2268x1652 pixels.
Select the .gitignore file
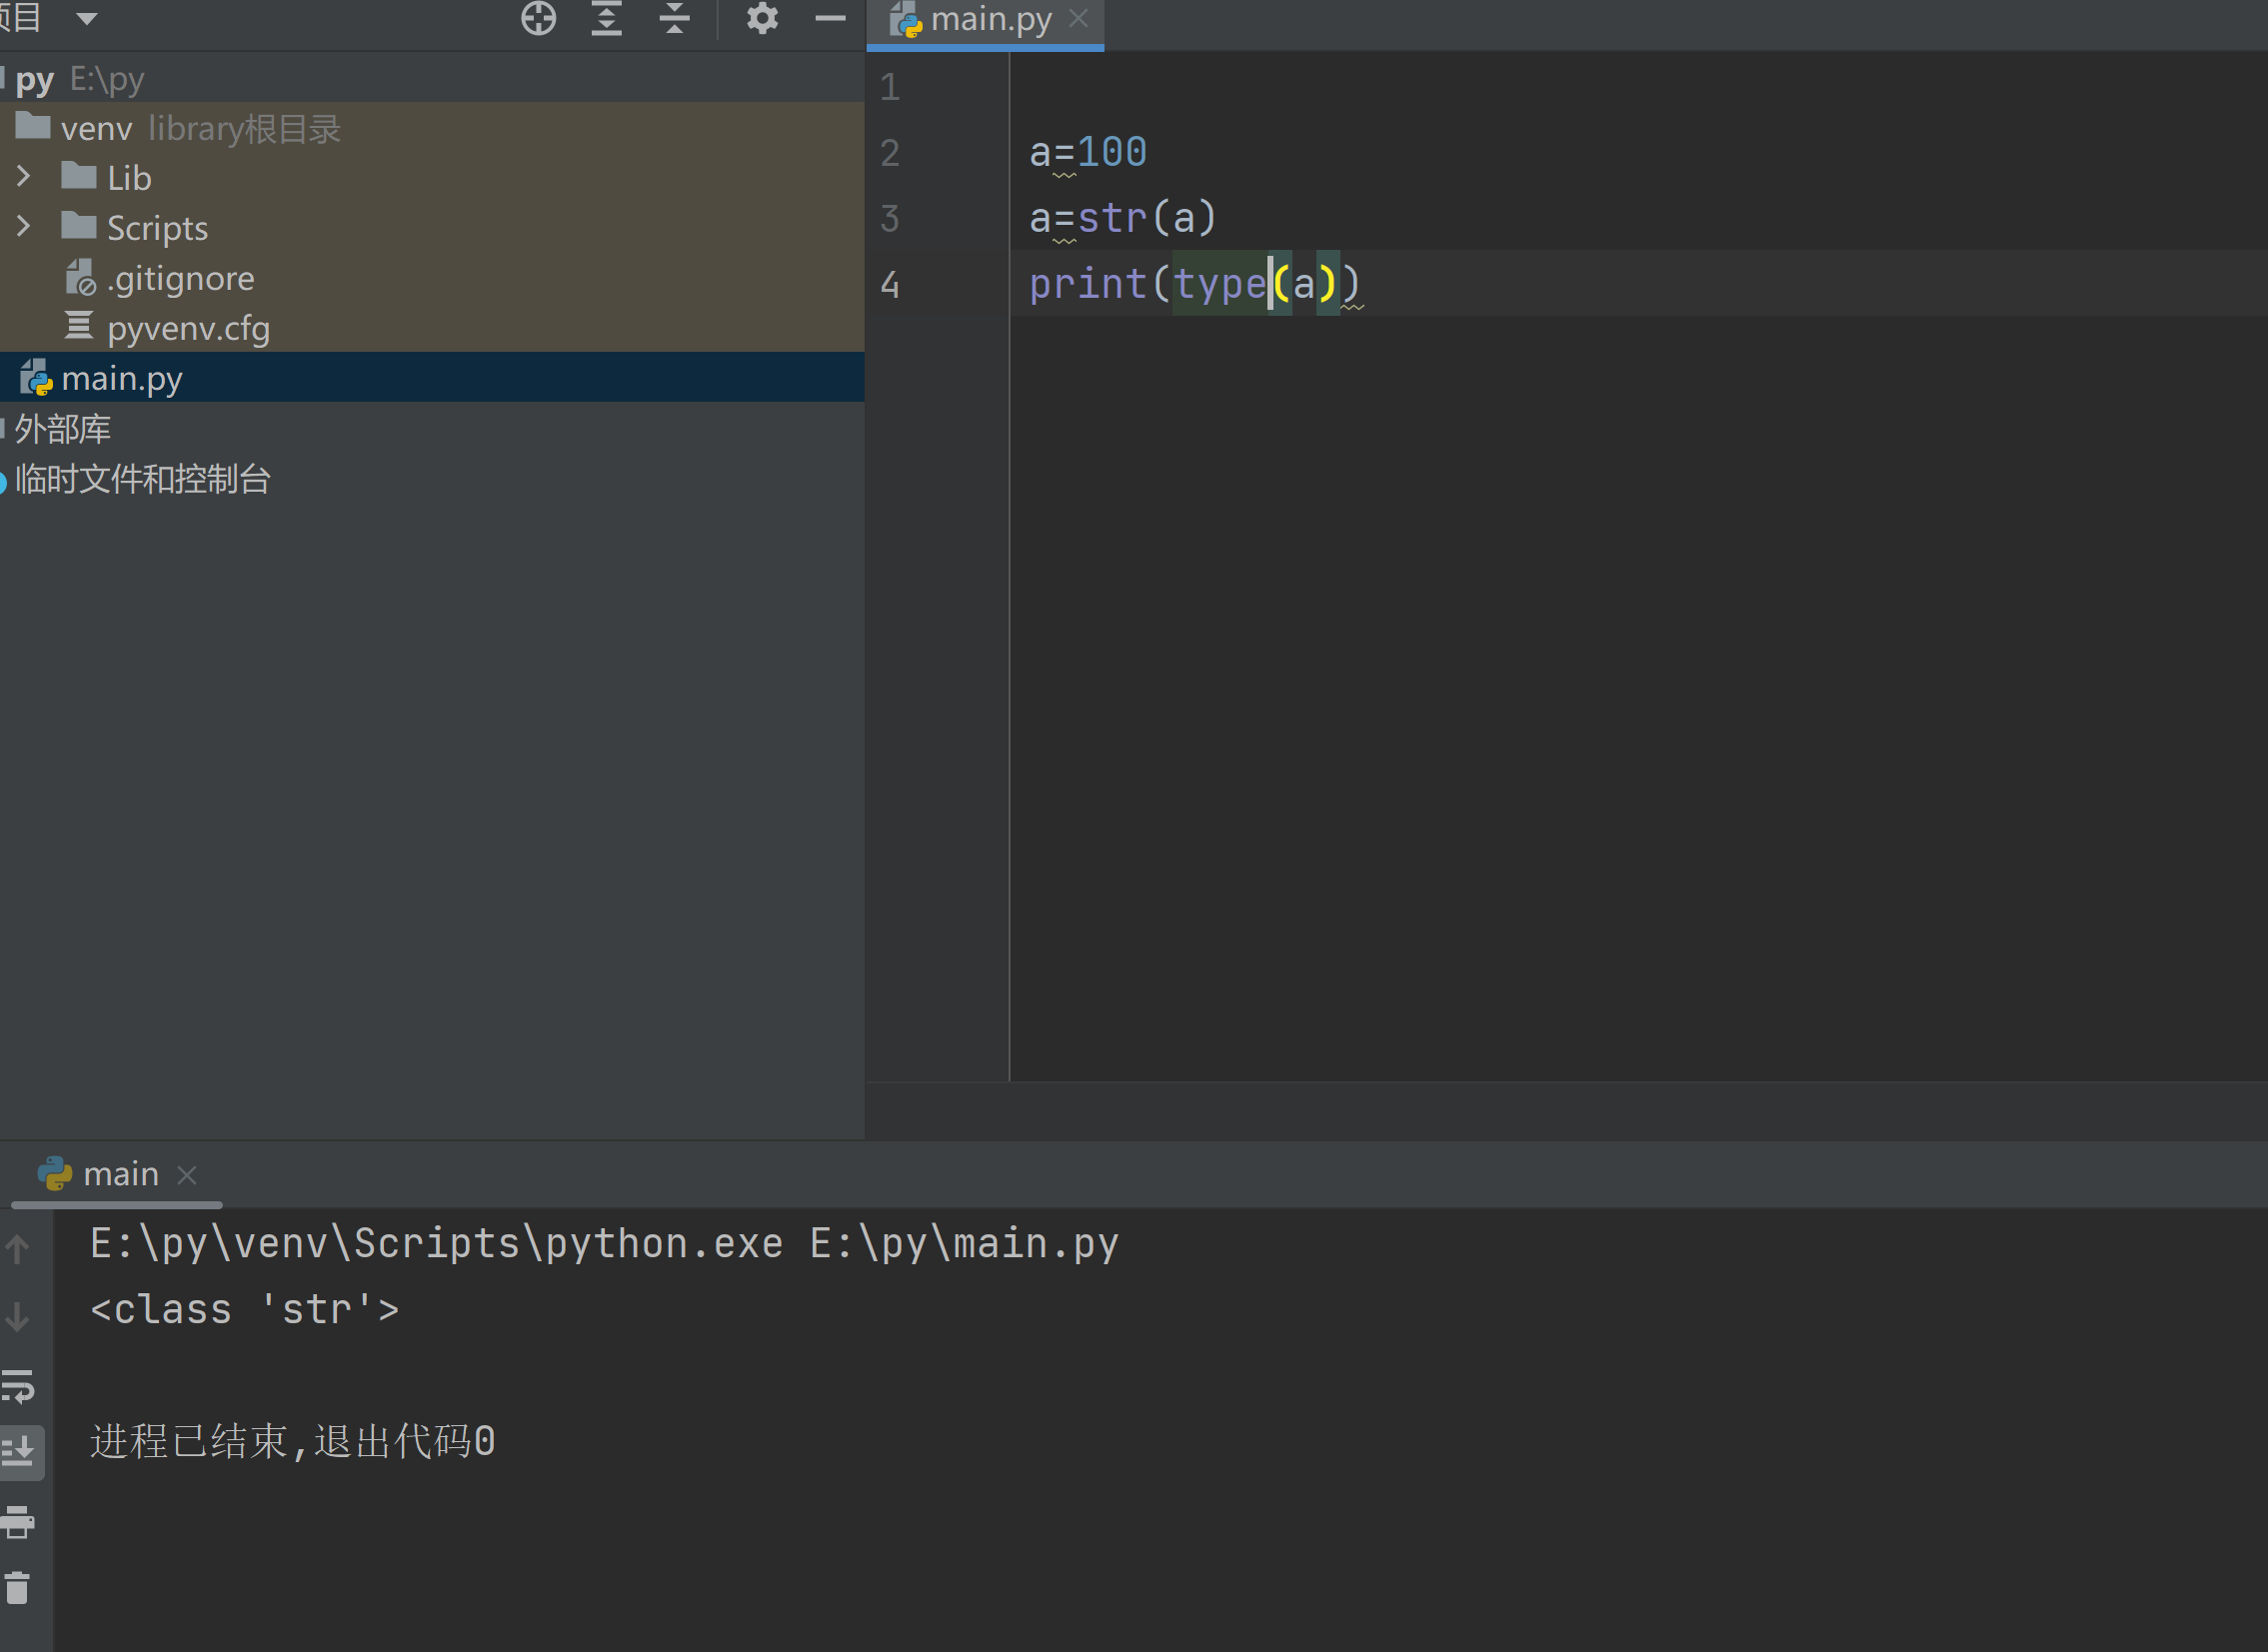click(432, 278)
